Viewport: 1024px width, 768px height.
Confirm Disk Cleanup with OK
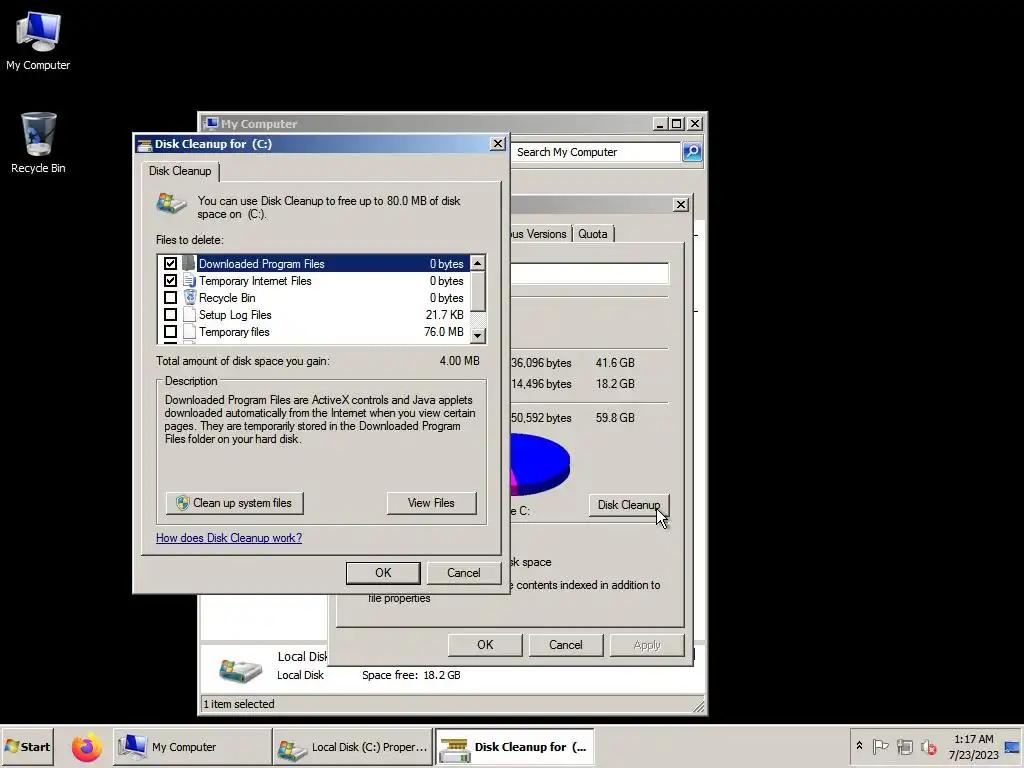pyautogui.click(x=383, y=573)
